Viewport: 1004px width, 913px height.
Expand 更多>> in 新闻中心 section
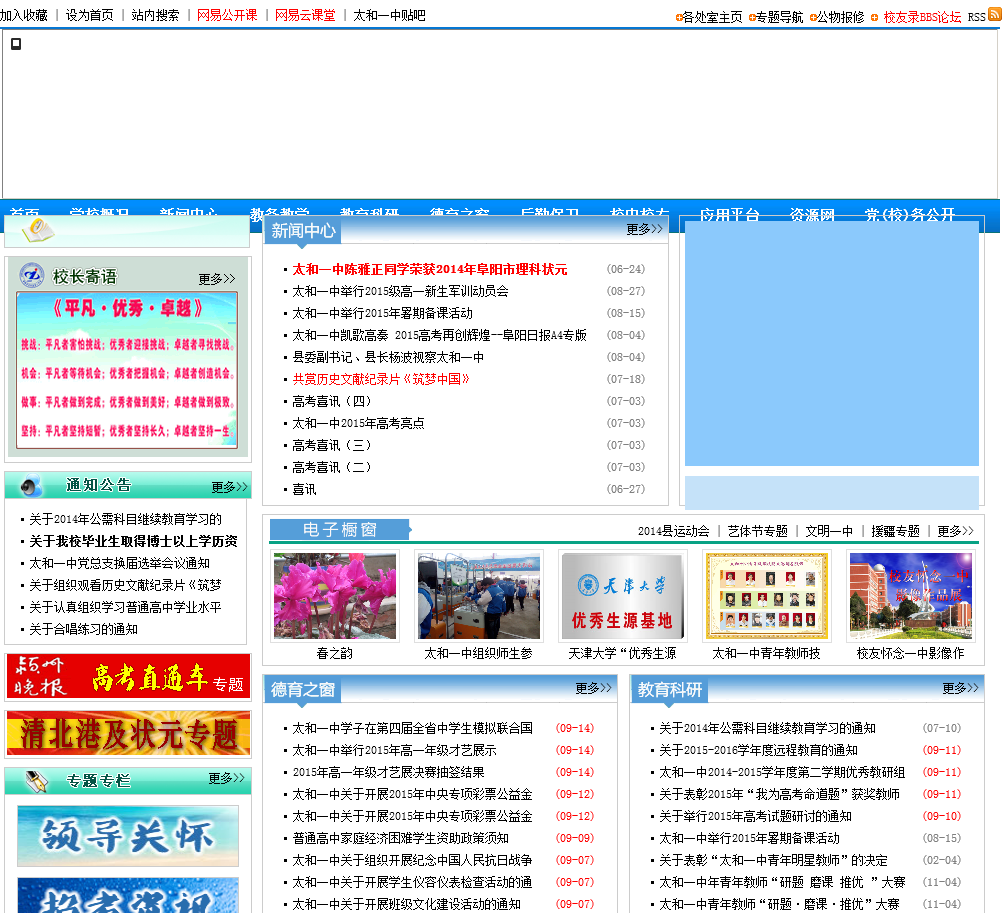coord(644,229)
